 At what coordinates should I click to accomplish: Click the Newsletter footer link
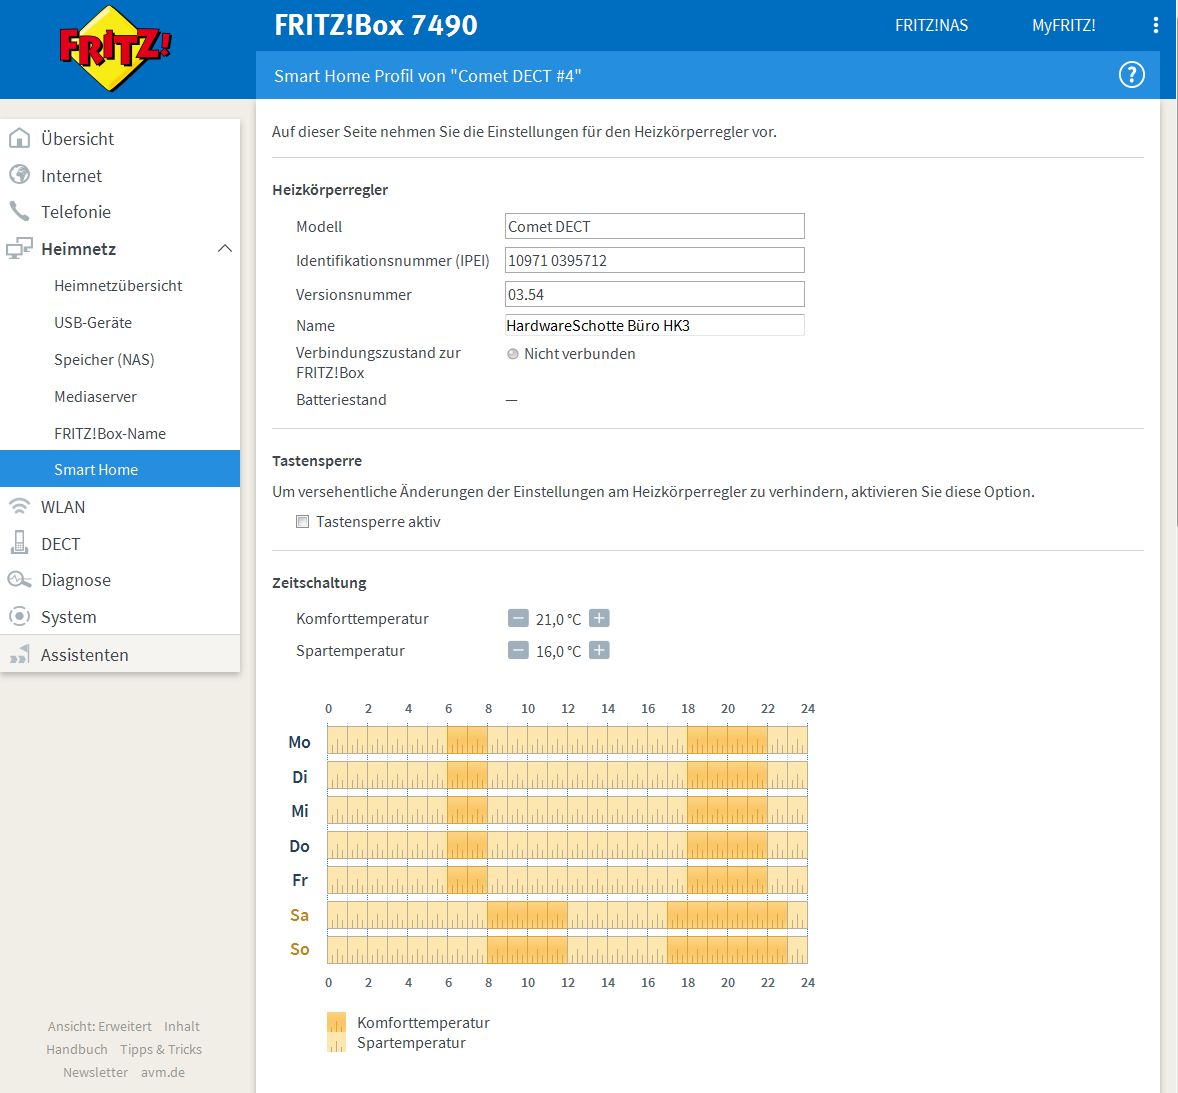pyautogui.click(x=95, y=1072)
